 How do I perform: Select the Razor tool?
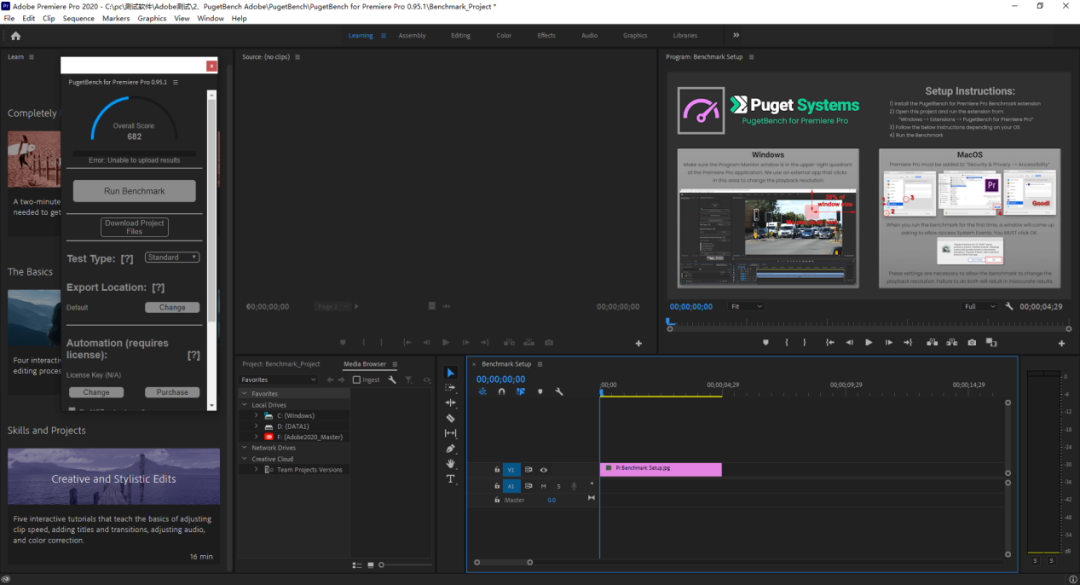450,418
